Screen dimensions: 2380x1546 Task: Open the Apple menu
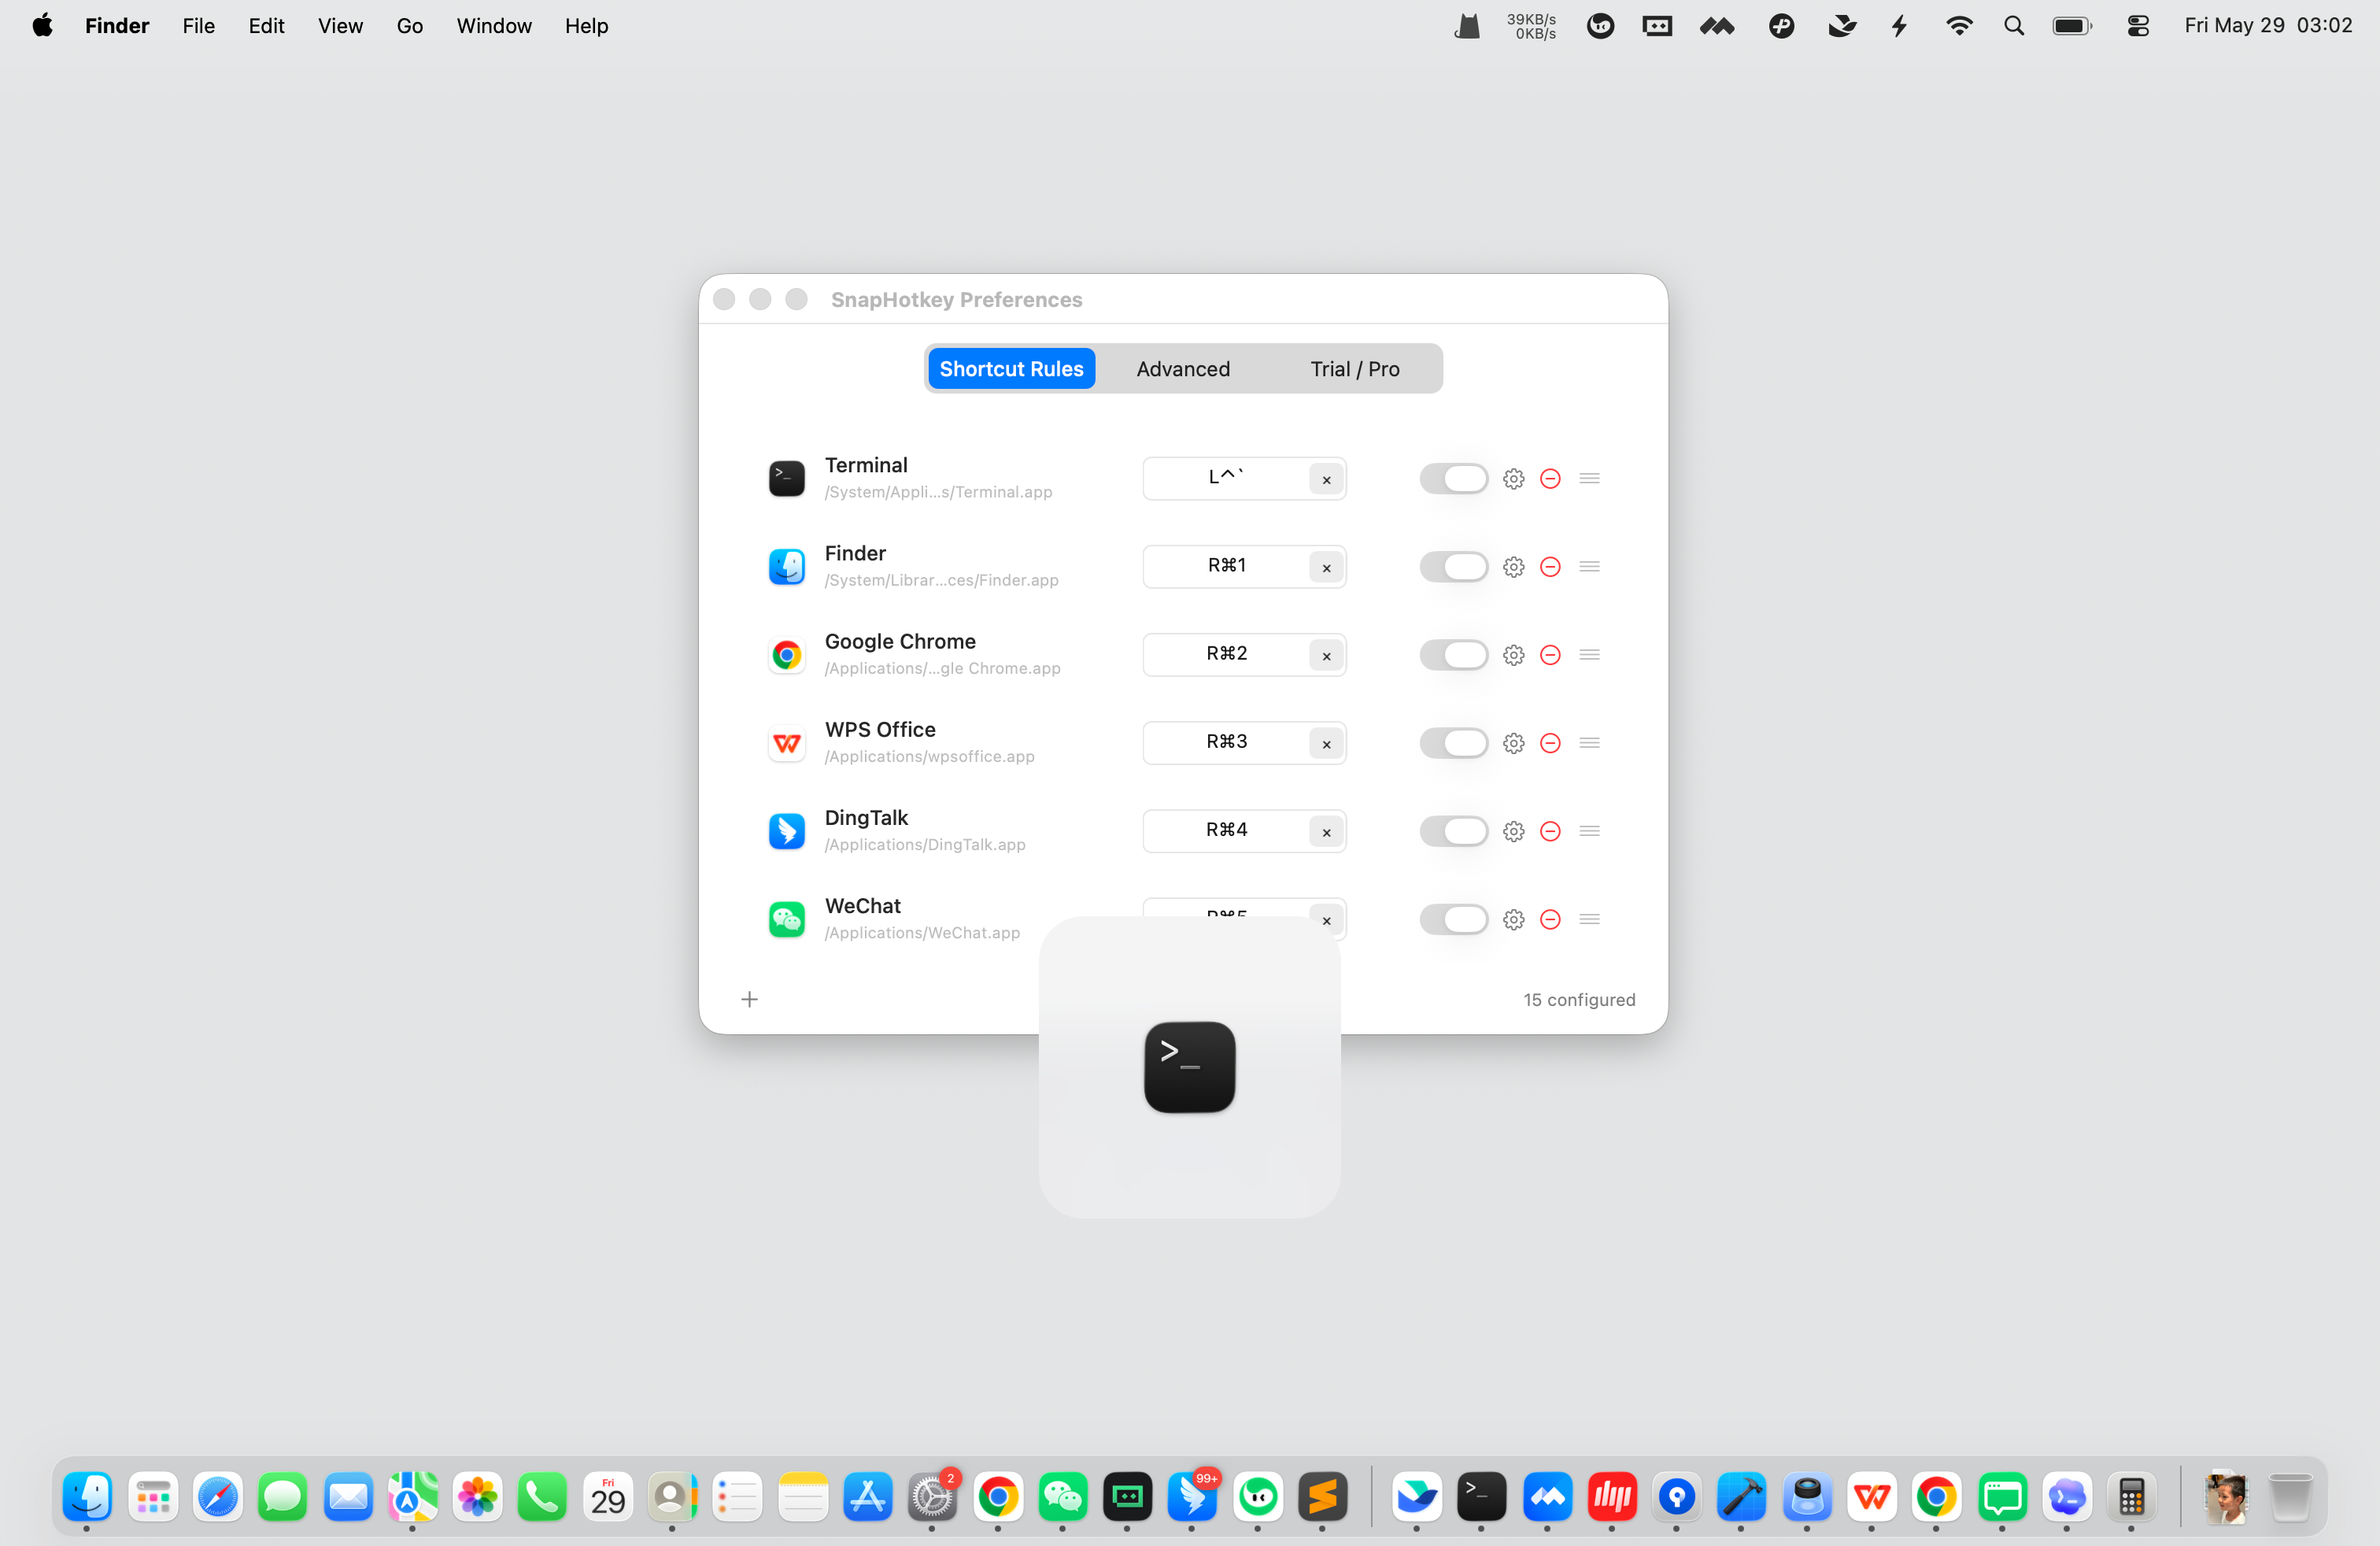tap(42, 26)
